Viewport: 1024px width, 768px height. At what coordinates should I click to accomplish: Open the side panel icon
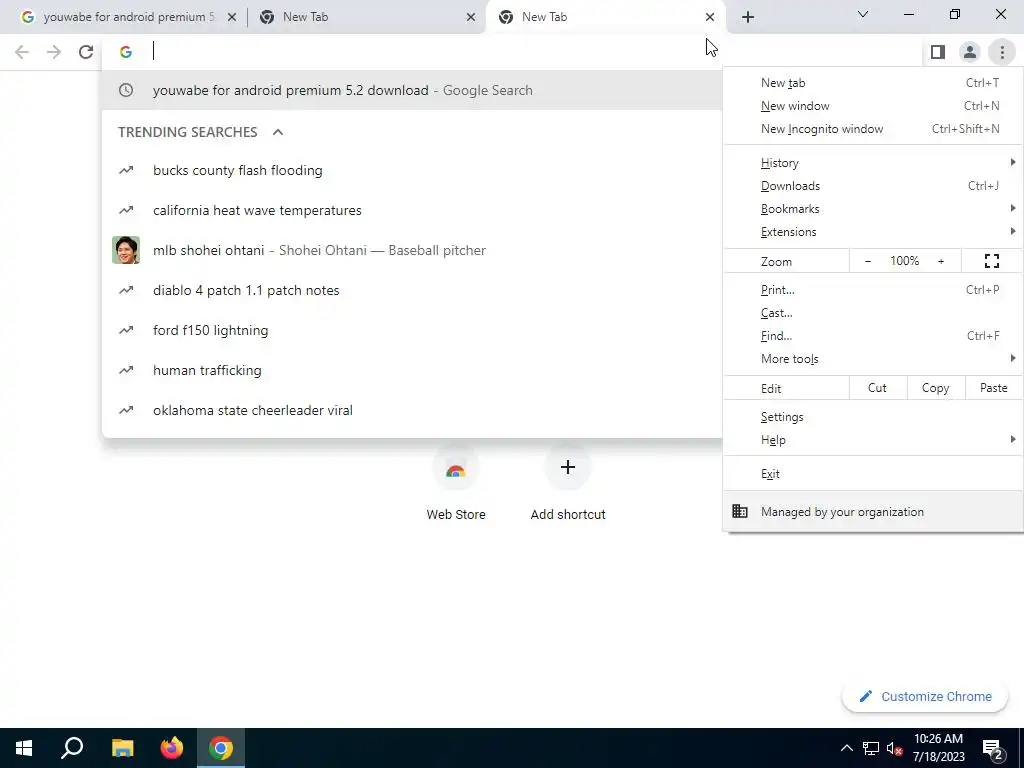click(x=938, y=52)
